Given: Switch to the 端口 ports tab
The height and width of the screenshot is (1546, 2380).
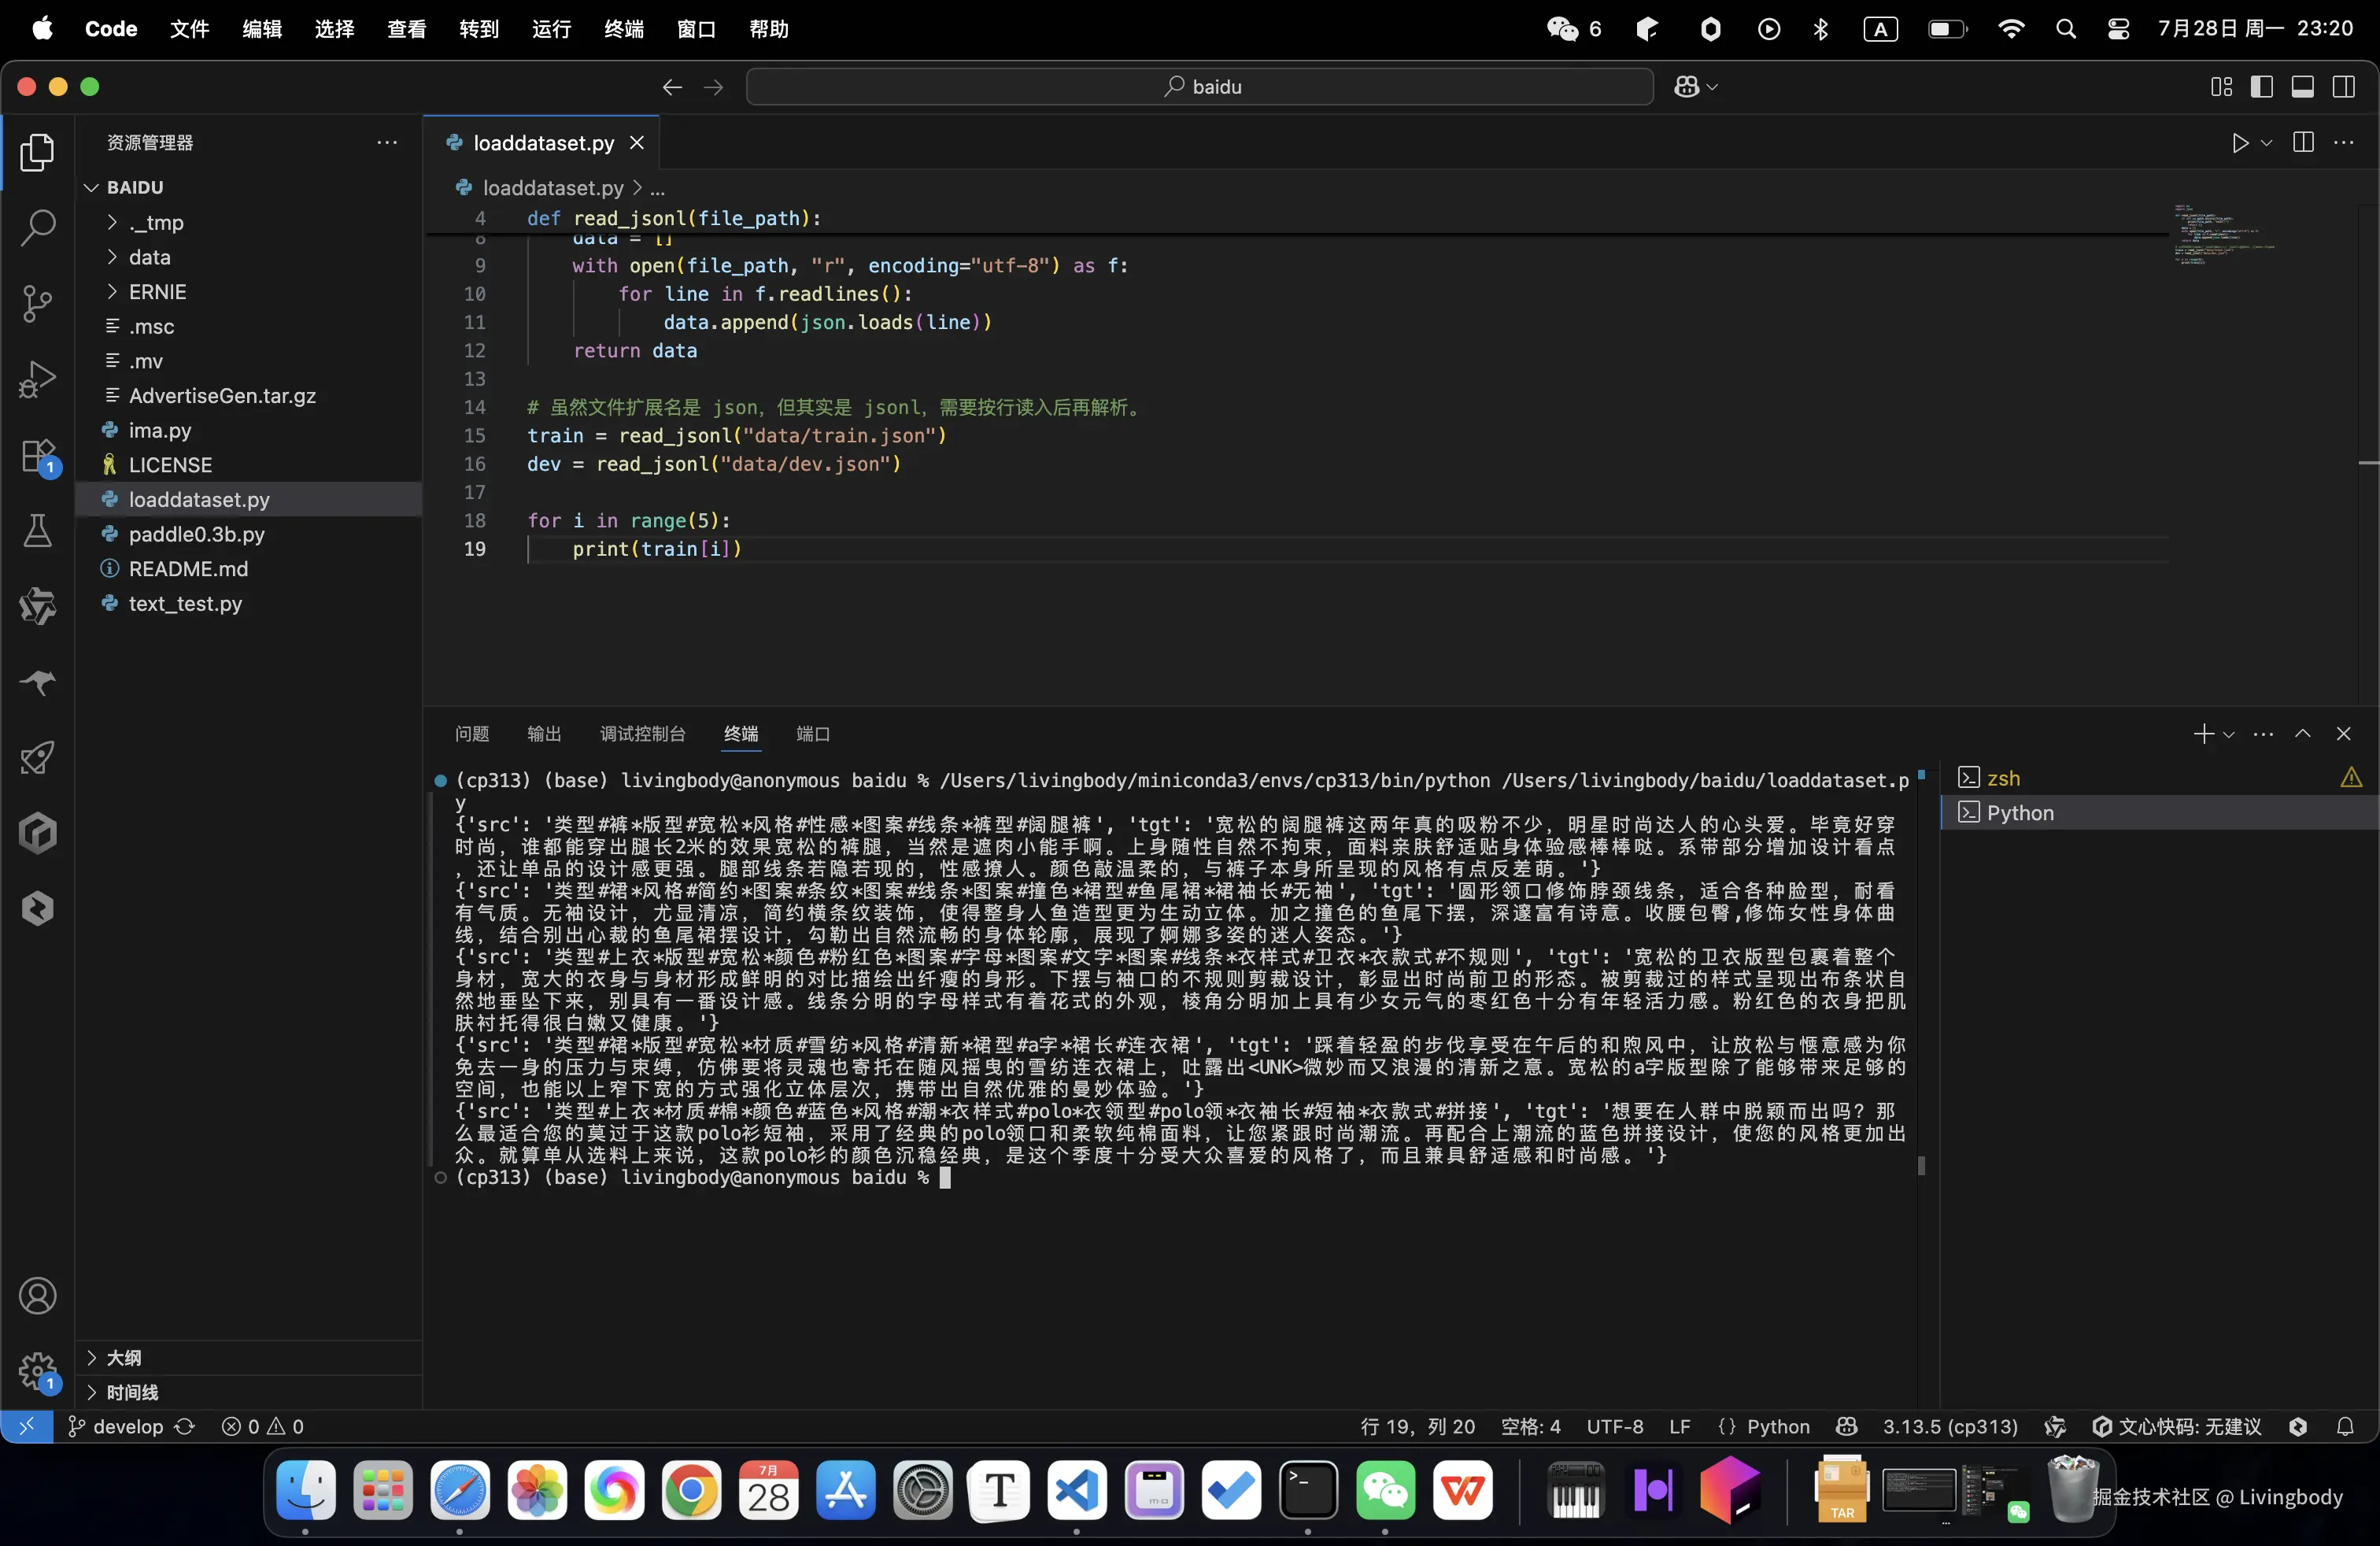Looking at the screenshot, I should [x=813, y=734].
